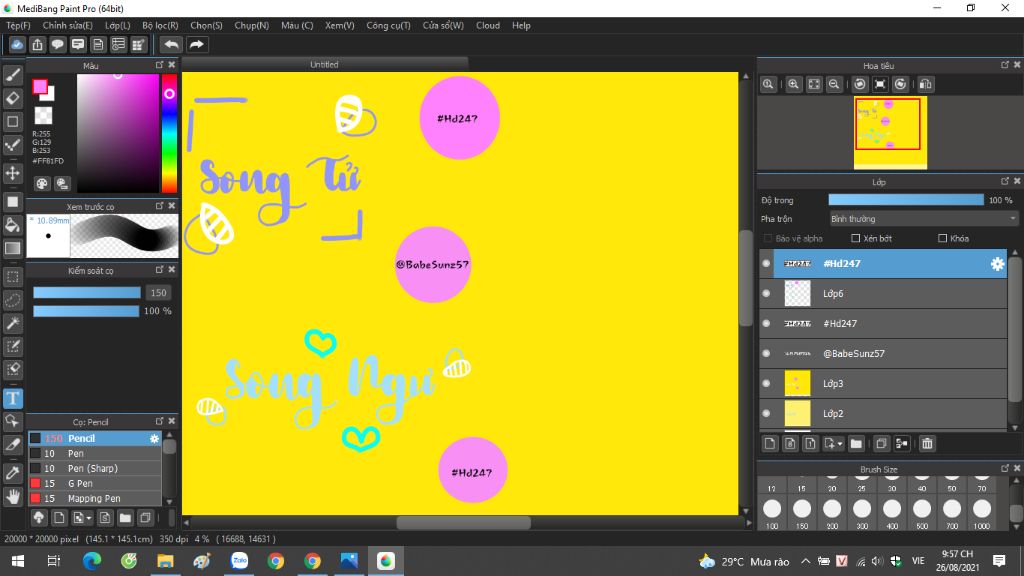Choose the Bucket fill tool

click(x=12, y=225)
